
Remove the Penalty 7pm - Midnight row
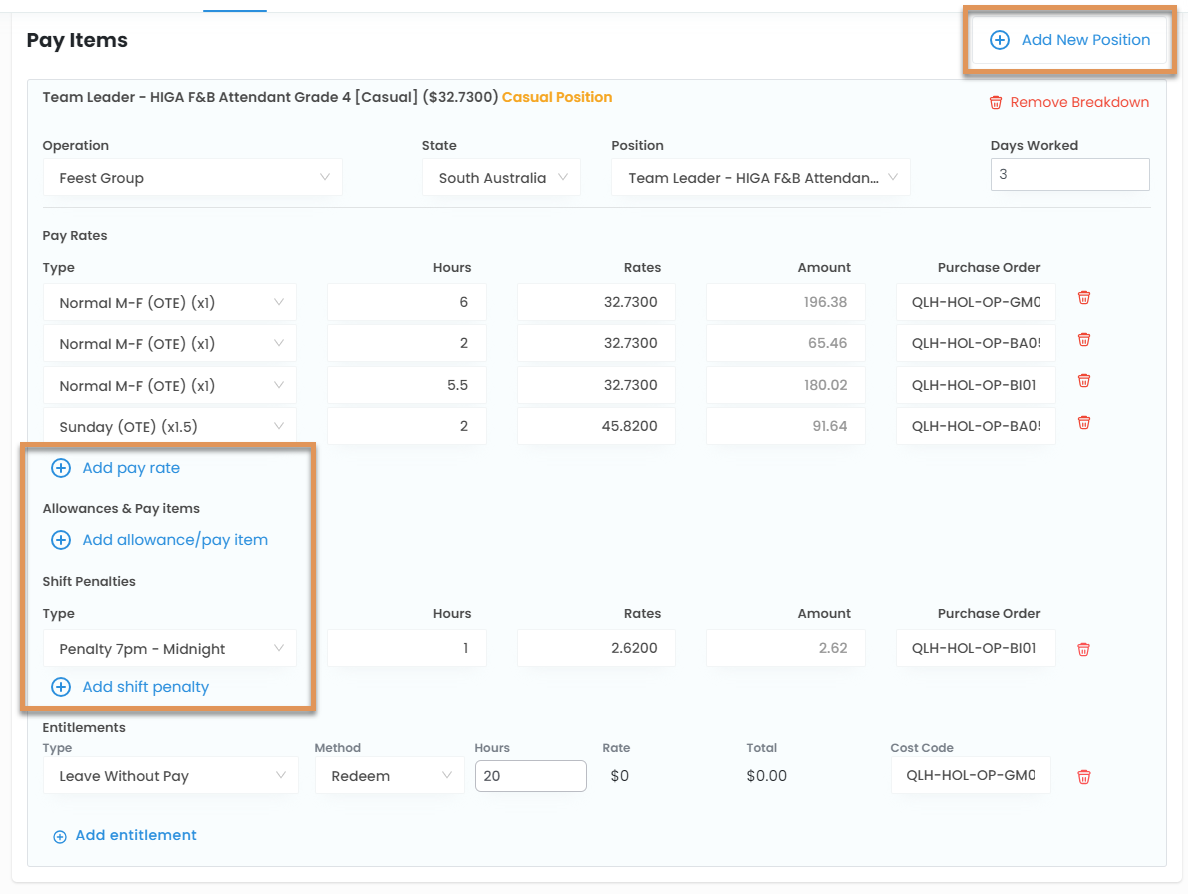pyautogui.click(x=1083, y=649)
